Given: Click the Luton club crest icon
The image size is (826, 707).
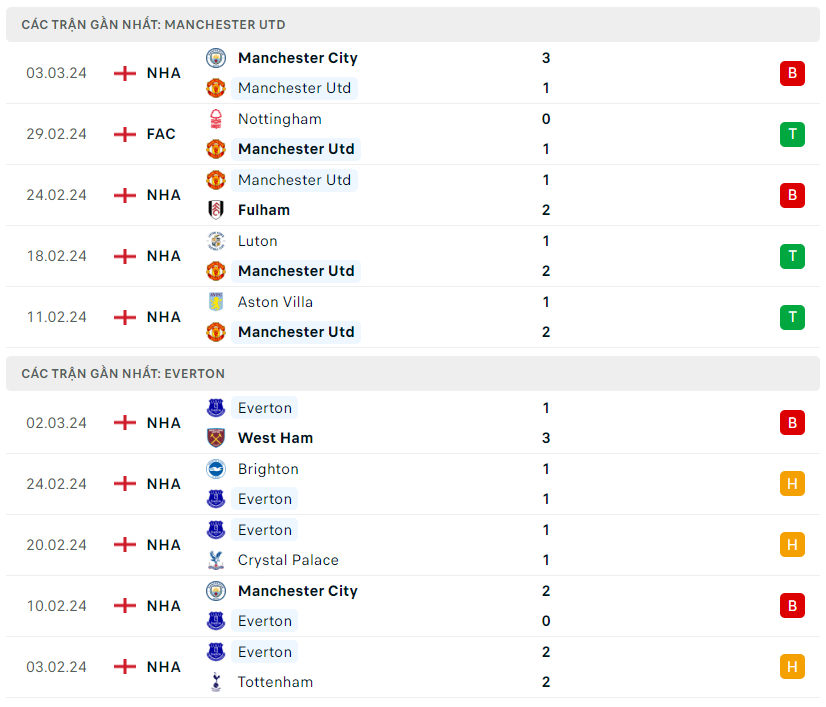Looking at the screenshot, I should (216, 241).
